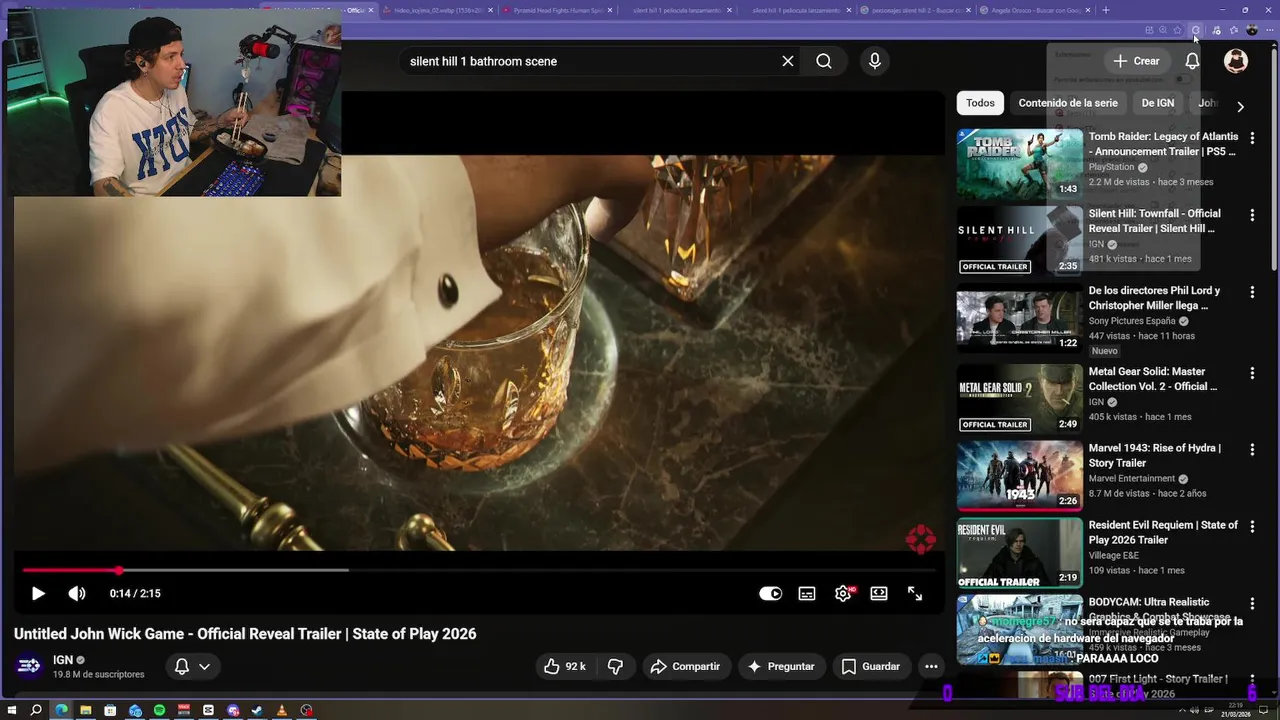Open more actions ellipsis under video

931,666
